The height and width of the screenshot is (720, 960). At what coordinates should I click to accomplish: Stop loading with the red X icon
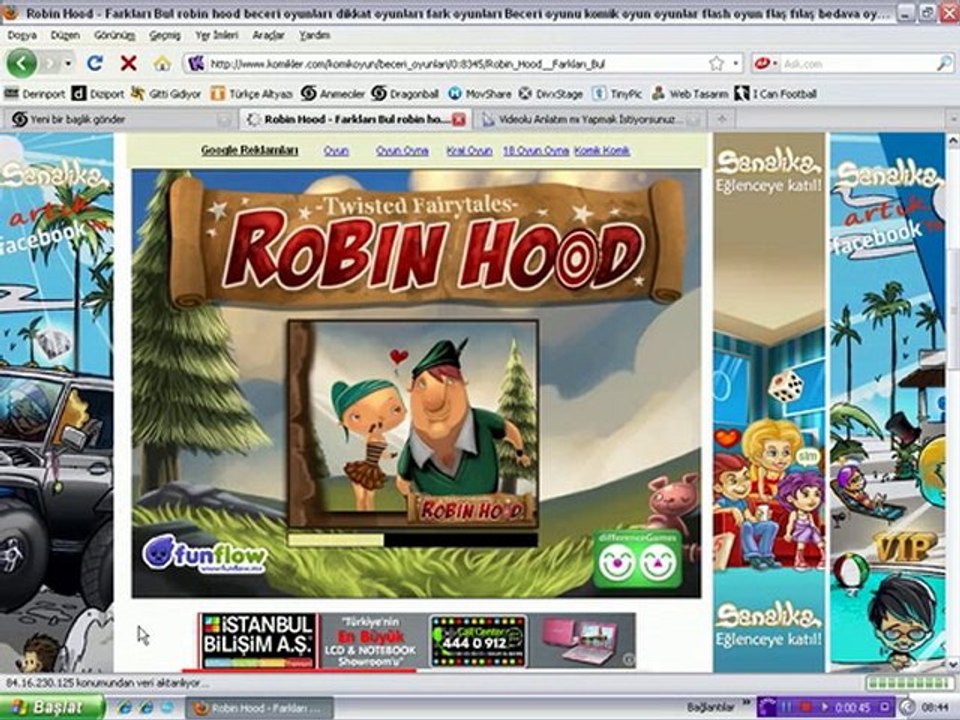128,63
